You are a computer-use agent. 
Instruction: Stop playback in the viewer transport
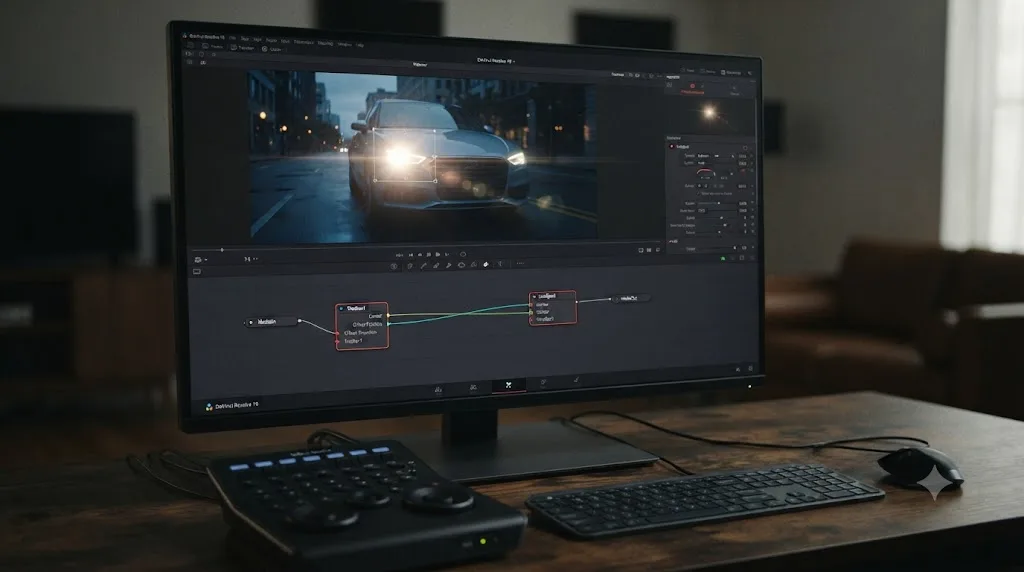[428, 255]
